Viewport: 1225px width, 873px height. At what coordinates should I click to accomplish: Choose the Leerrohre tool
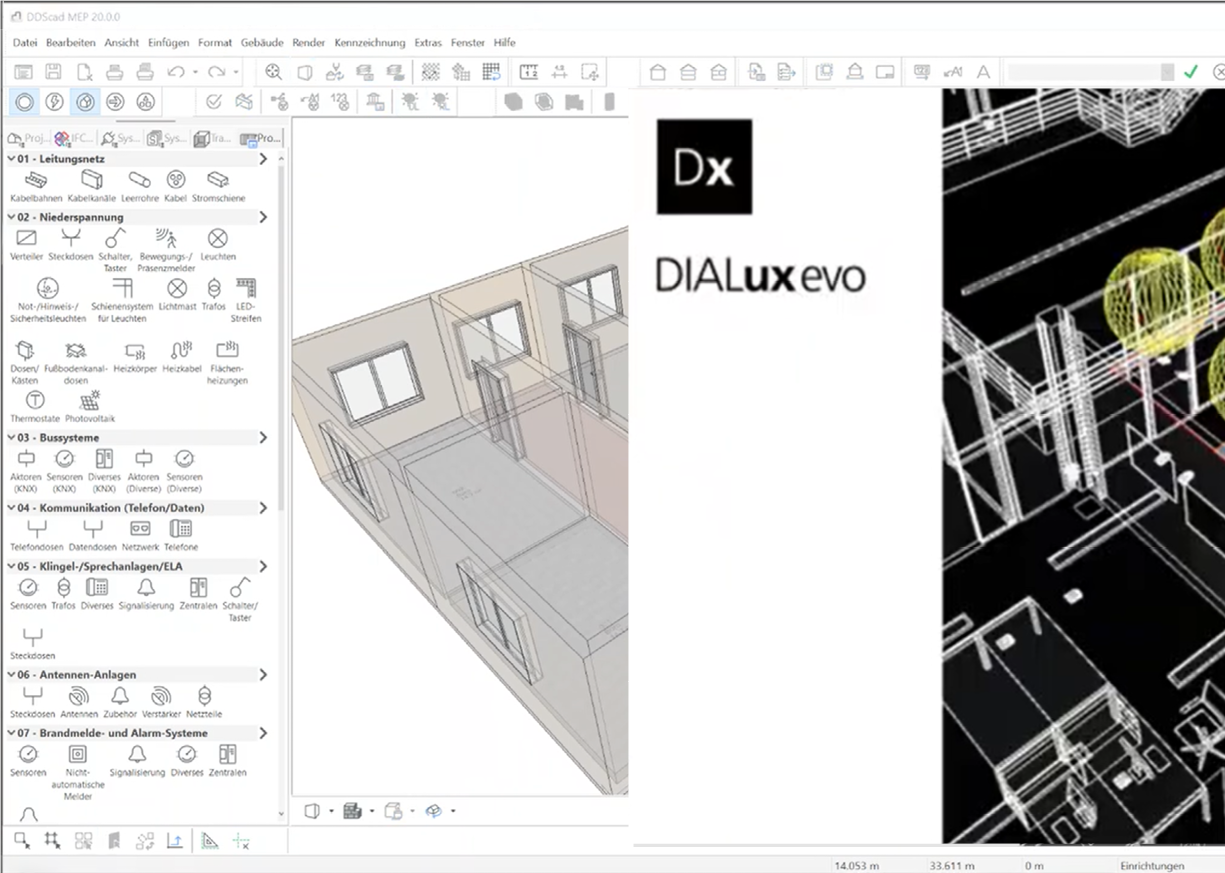pos(140,186)
